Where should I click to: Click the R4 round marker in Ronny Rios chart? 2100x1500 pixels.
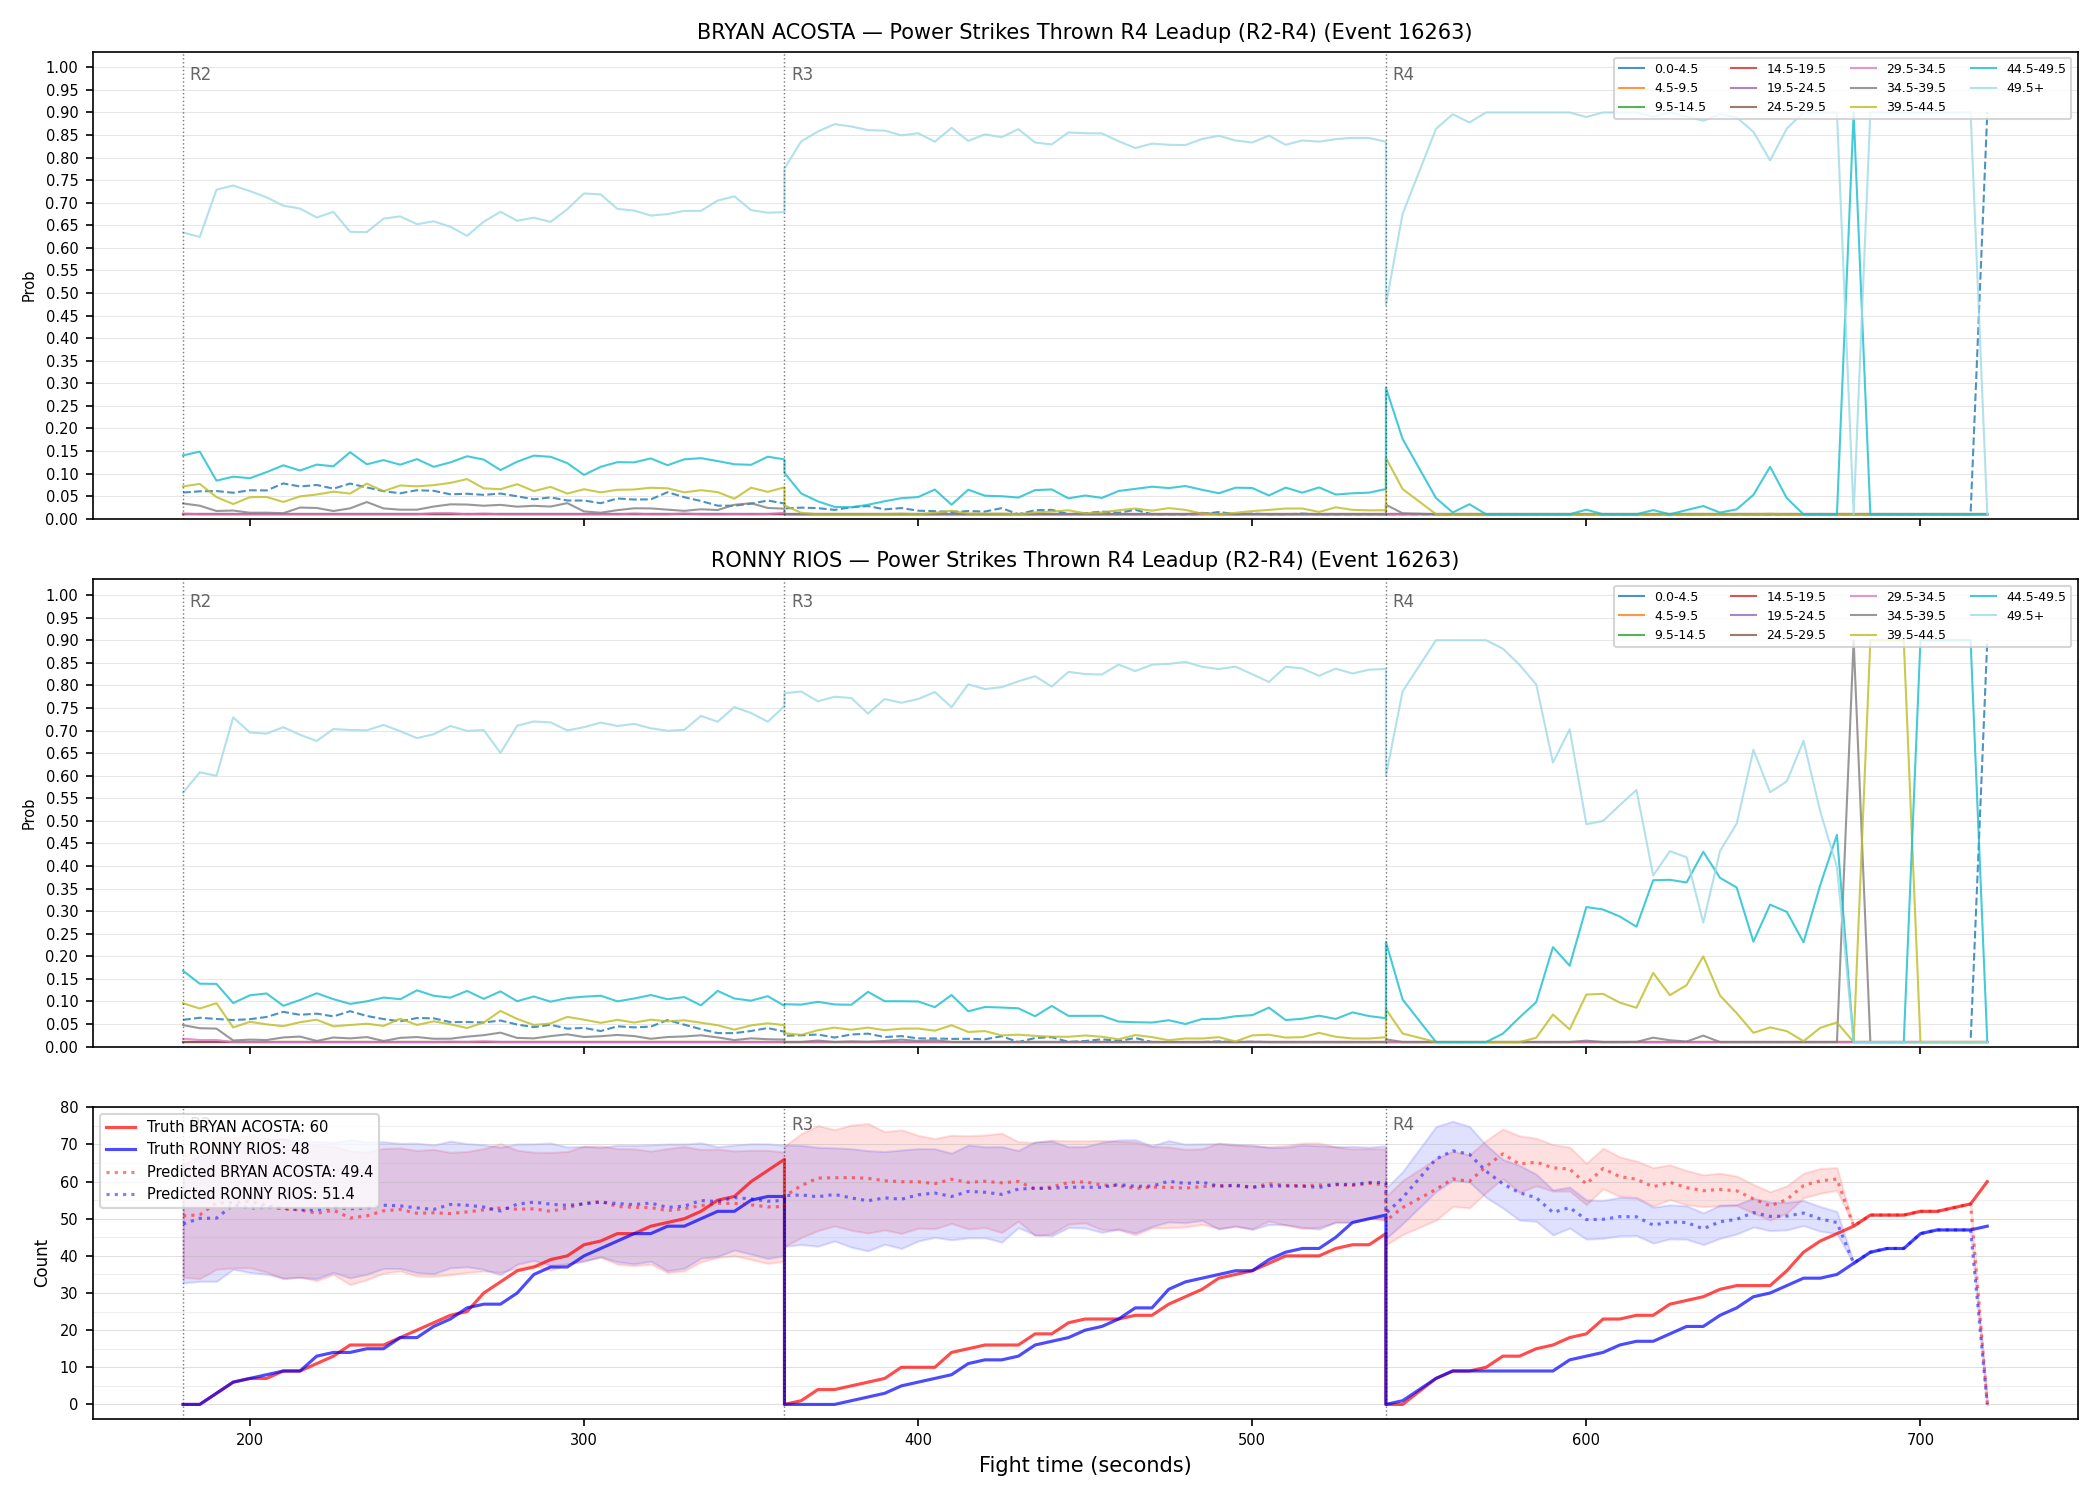click(x=1403, y=601)
